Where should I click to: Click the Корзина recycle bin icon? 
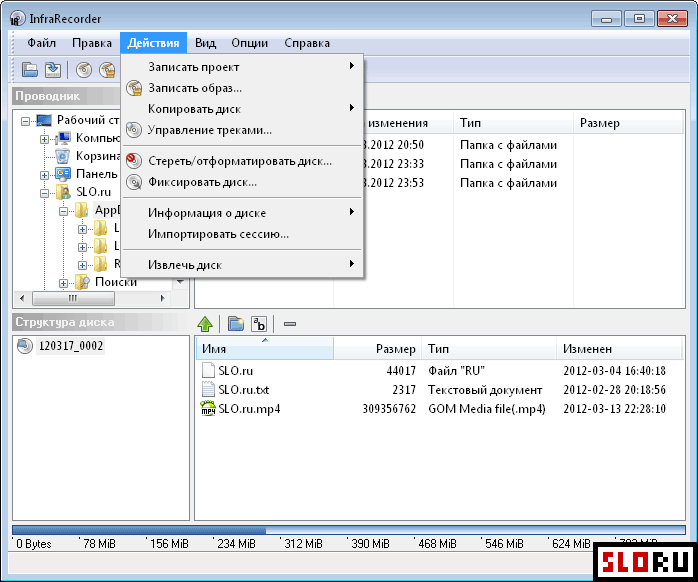coord(63,156)
